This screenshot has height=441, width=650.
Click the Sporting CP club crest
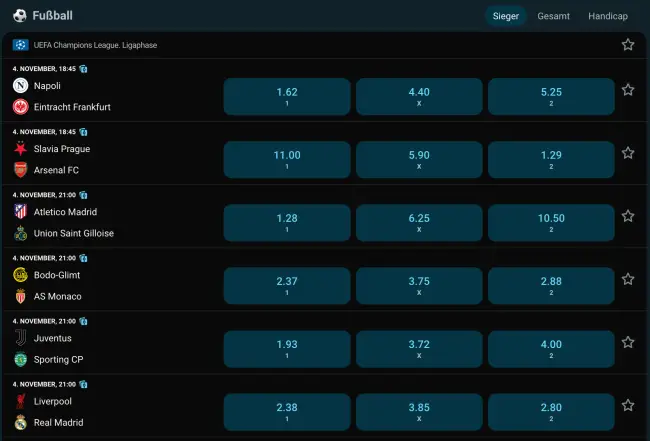(x=20, y=359)
